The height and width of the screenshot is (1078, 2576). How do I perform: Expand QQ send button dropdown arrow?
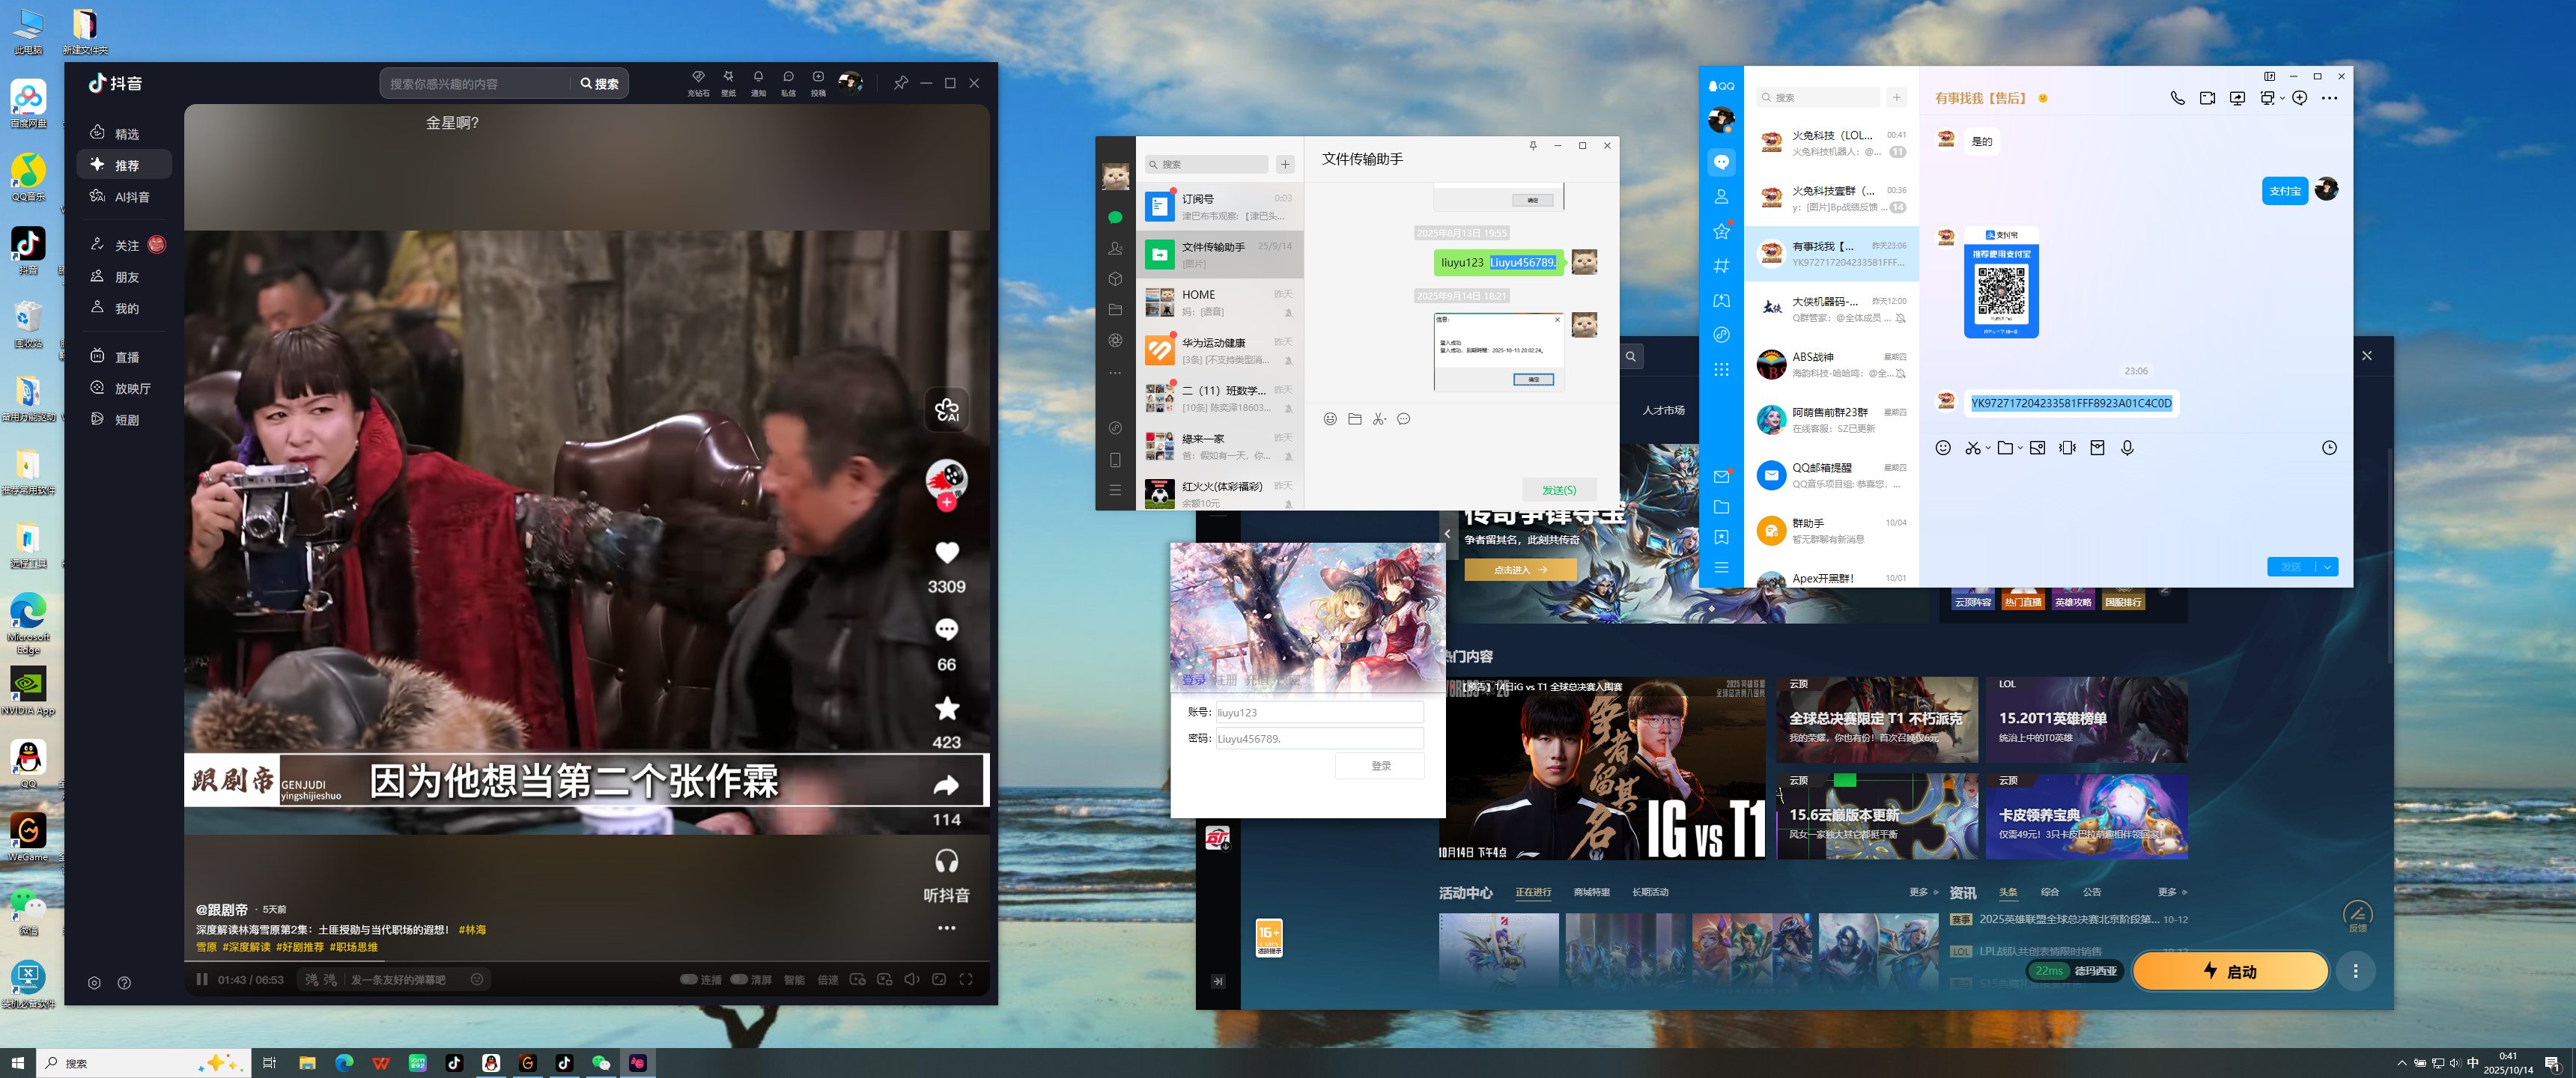click(x=2327, y=567)
